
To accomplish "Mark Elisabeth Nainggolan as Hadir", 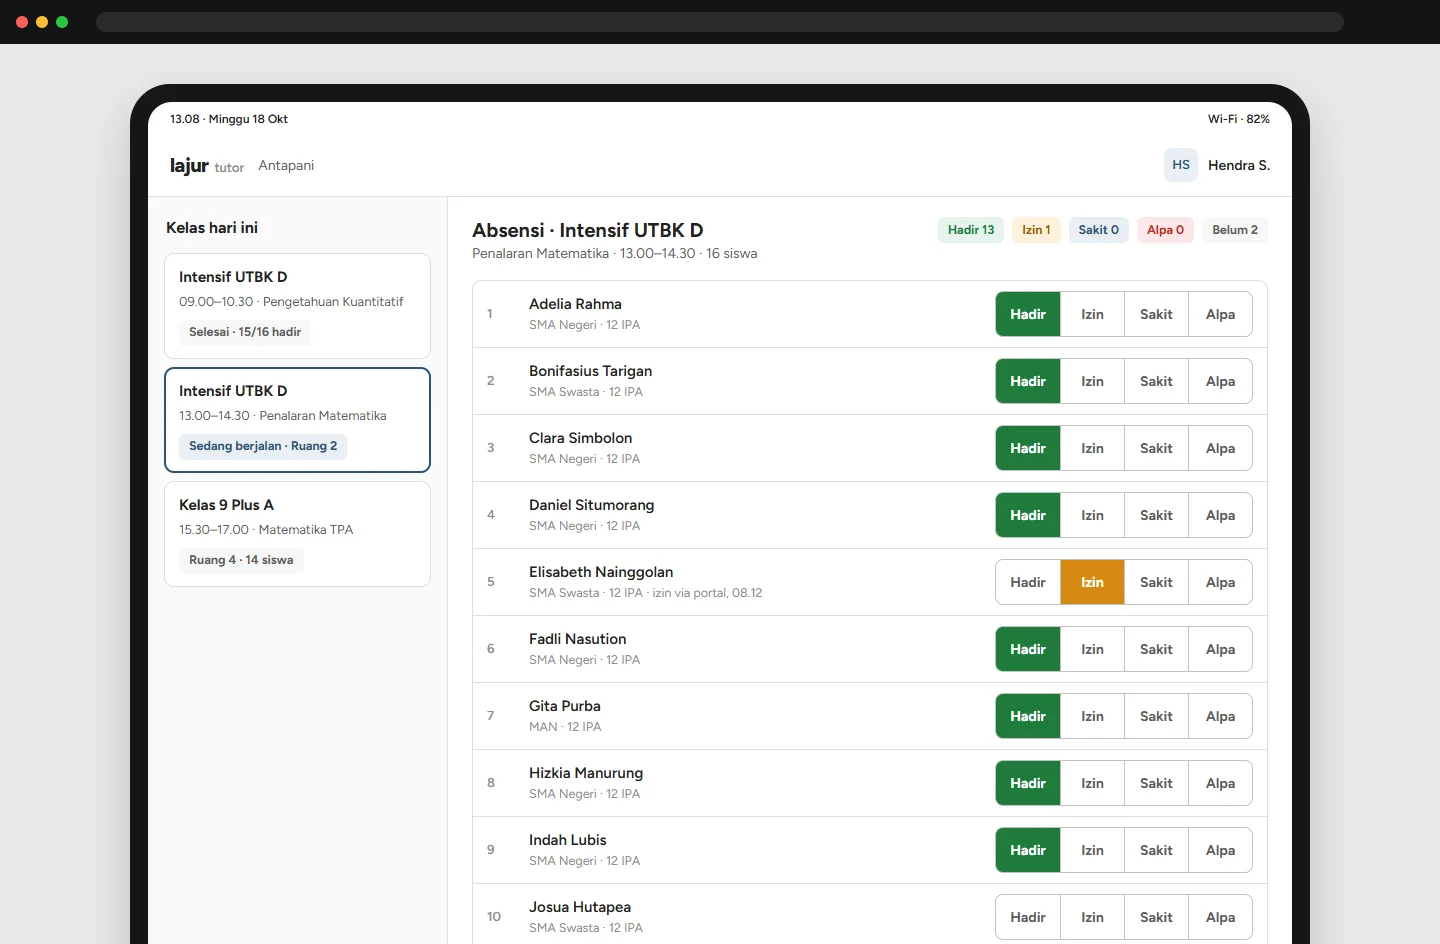I will (1028, 582).
